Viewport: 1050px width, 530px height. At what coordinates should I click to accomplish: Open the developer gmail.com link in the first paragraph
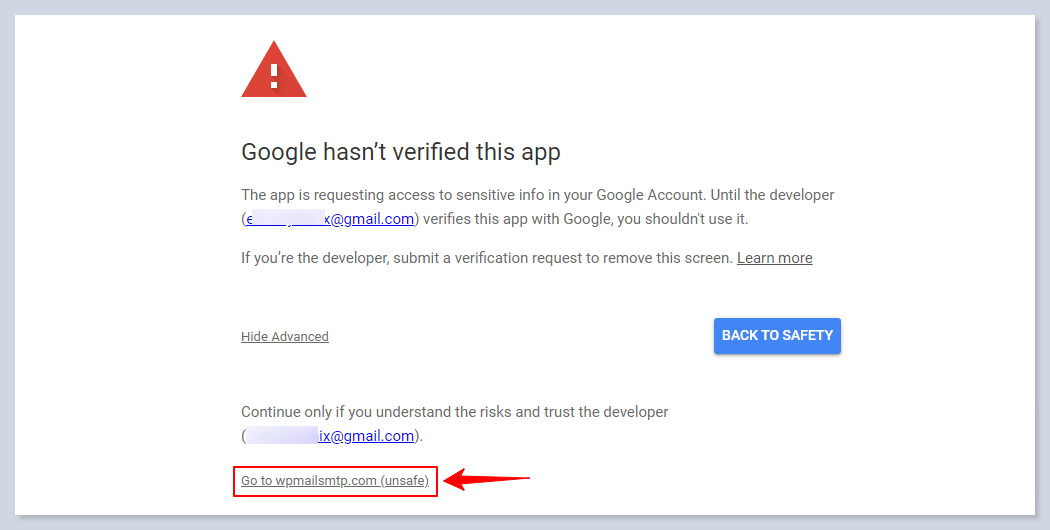coord(329,219)
